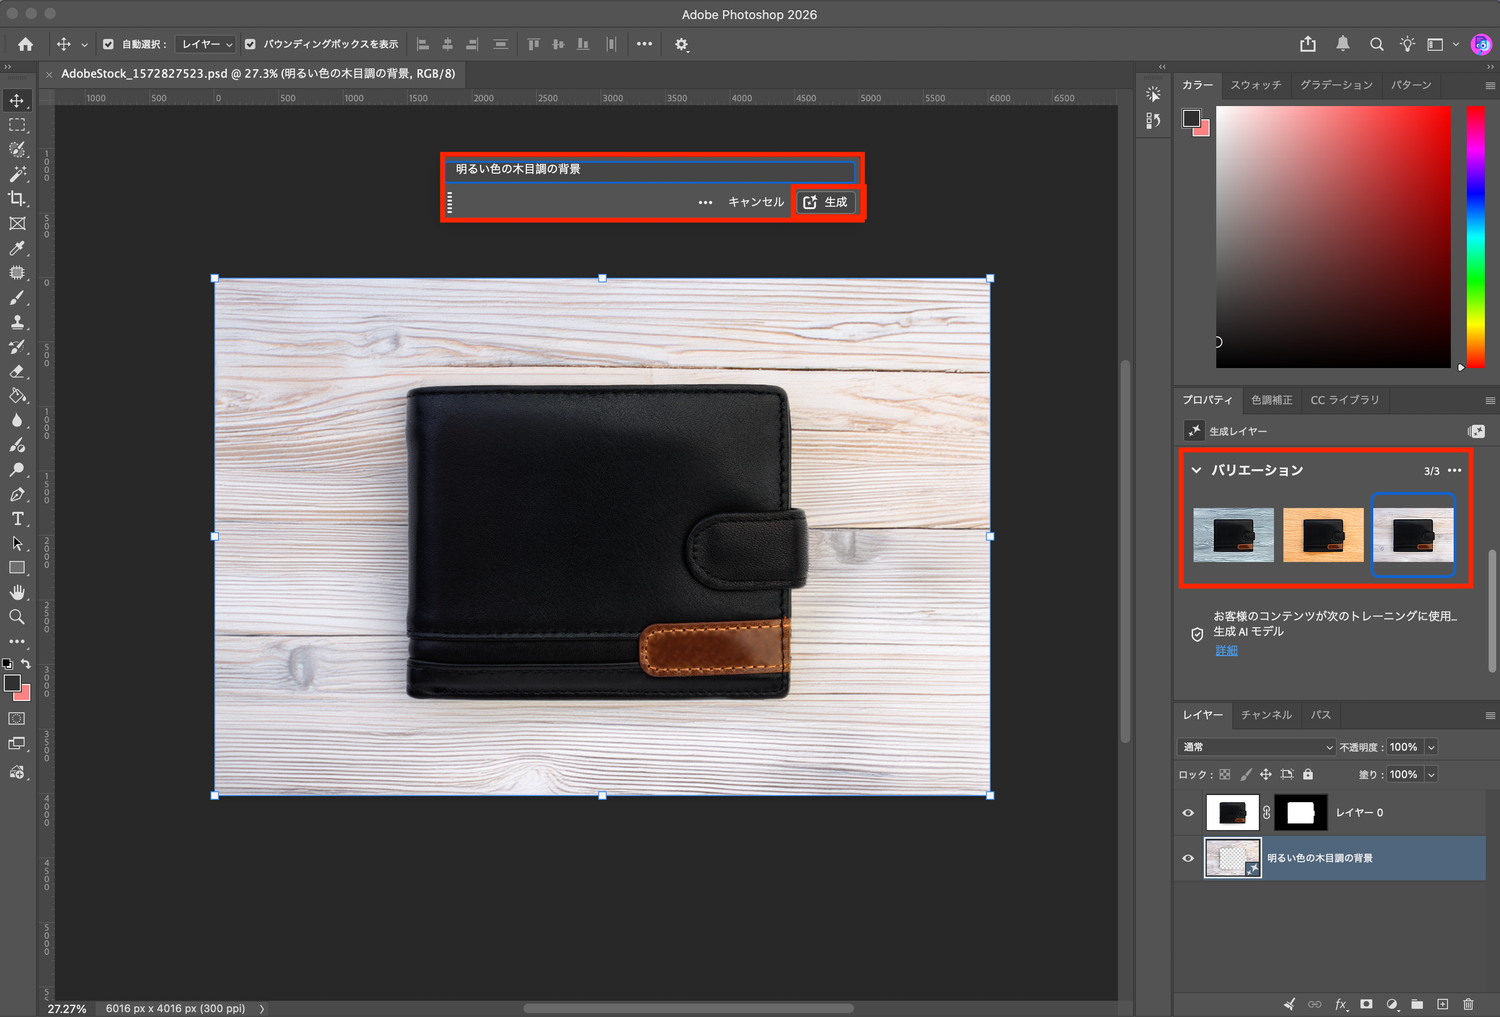1500x1017 pixels.
Task: Open the 塗り fill dropdown arrow
Action: (x=1431, y=774)
